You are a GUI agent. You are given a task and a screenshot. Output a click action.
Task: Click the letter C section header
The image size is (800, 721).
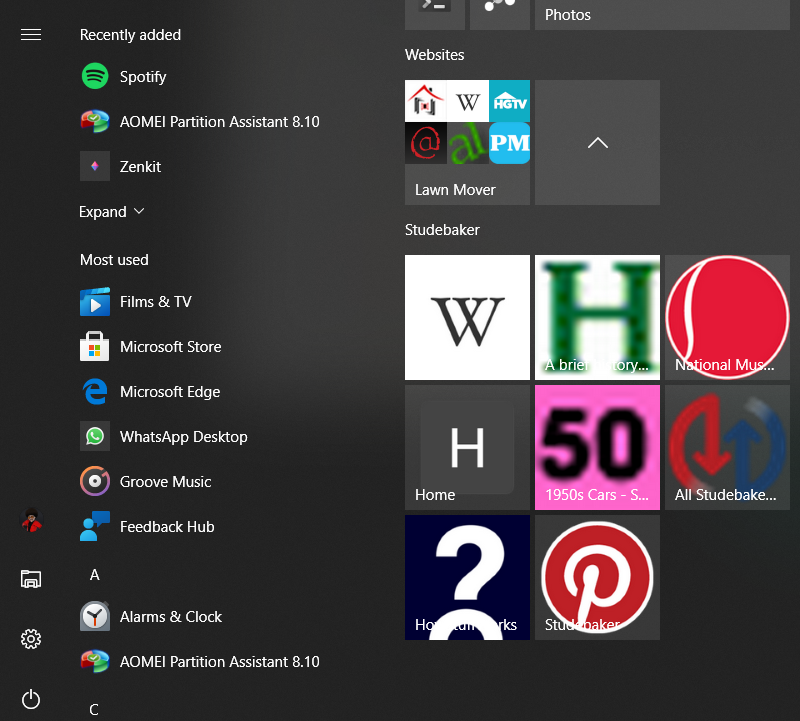tap(94, 709)
